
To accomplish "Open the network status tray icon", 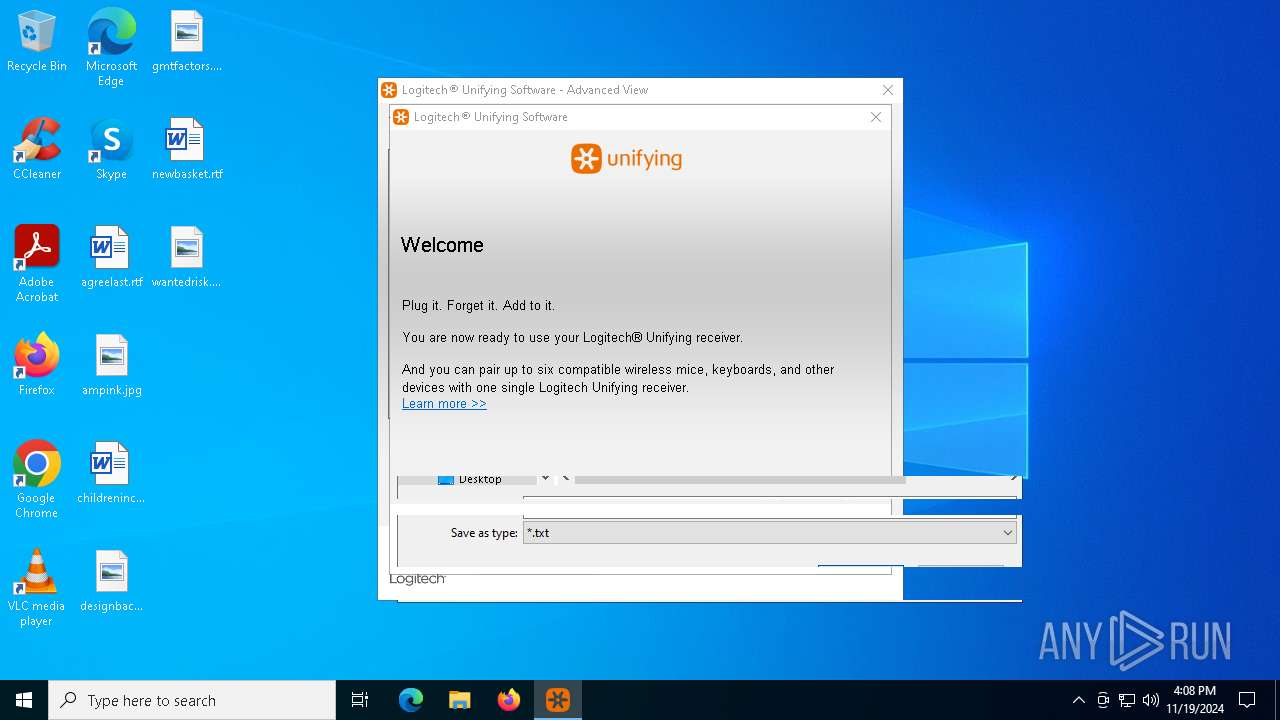I will point(1127,700).
